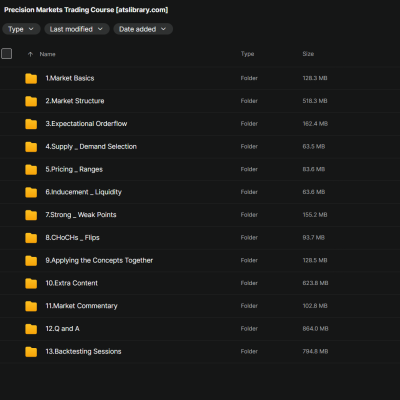Select the 3.Expectational Orderflow name text
Image resolution: width=400 pixels, height=400 pixels.
pos(86,124)
